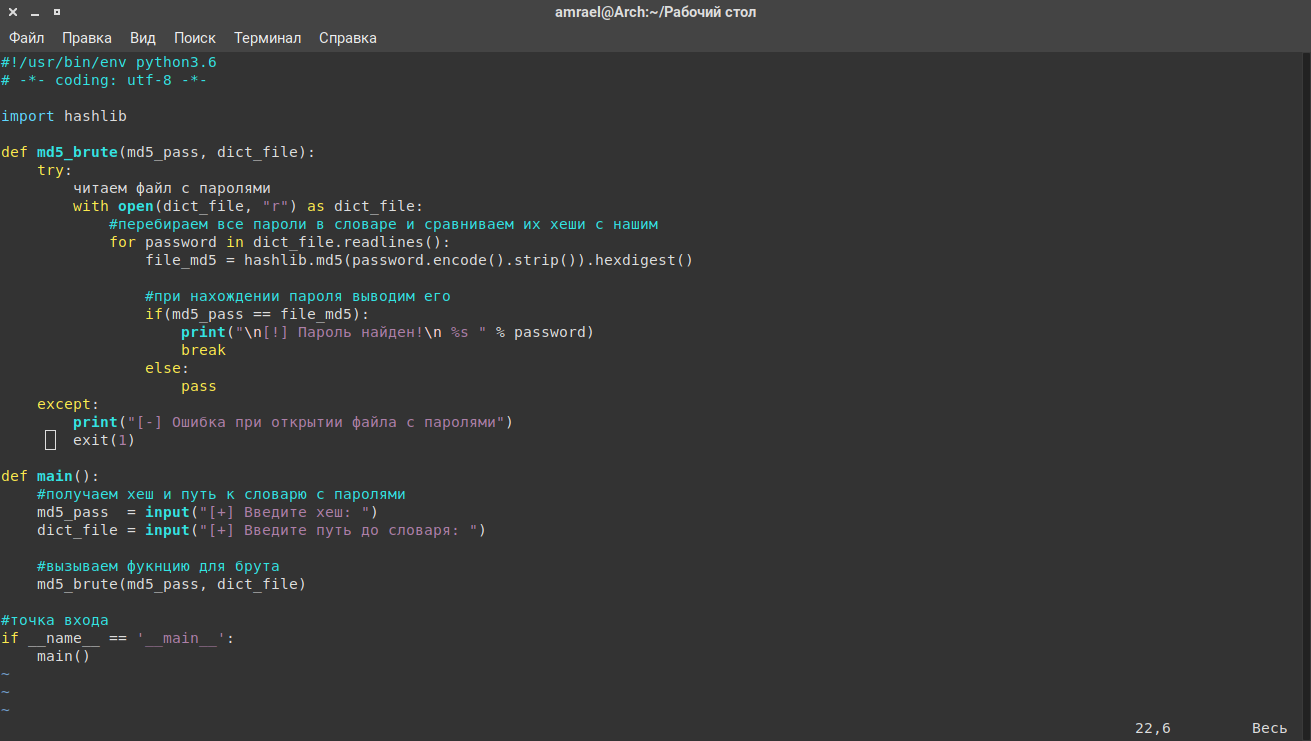Click the 'import hashlib' line
Screen dimensions: 1311x741
pos(64,116)
